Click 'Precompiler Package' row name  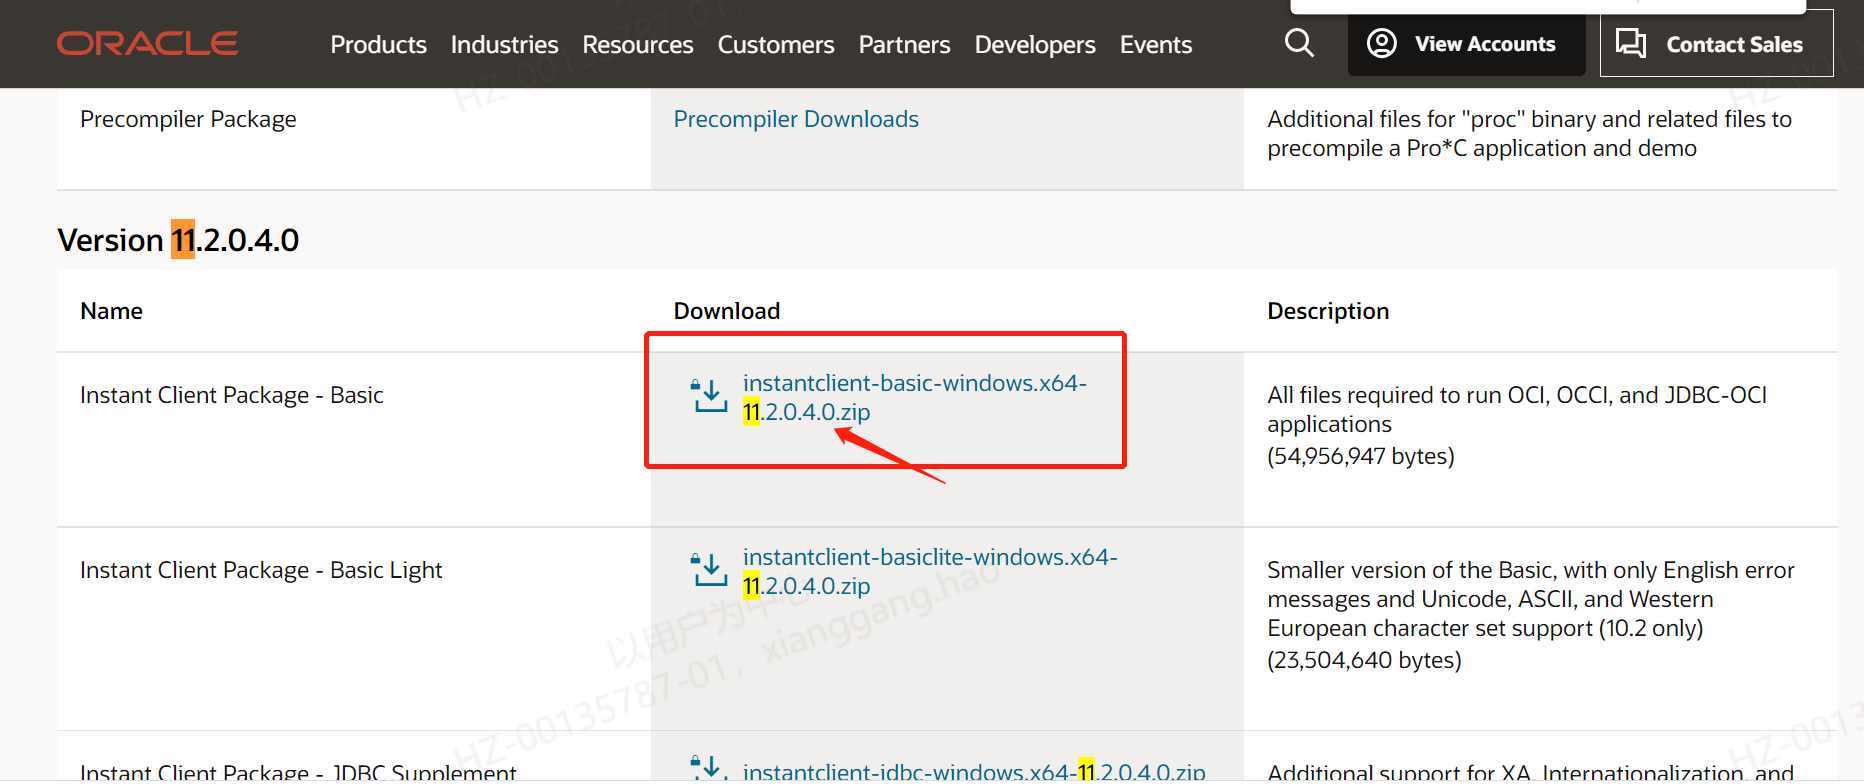(188, 119)
